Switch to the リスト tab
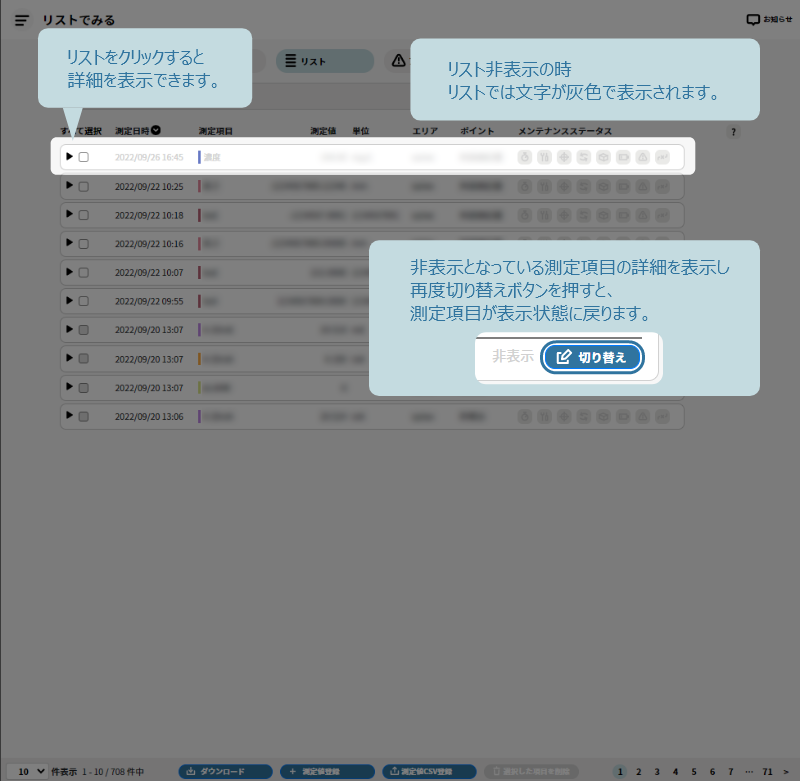The width and height of the screenshot is (800, 781). (325, 61)
